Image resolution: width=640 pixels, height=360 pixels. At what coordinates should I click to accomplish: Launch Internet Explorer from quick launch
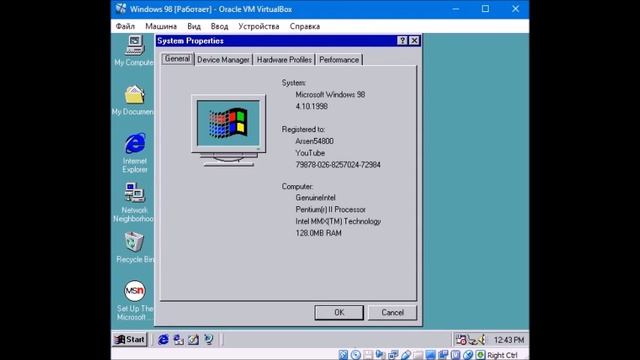163,340
